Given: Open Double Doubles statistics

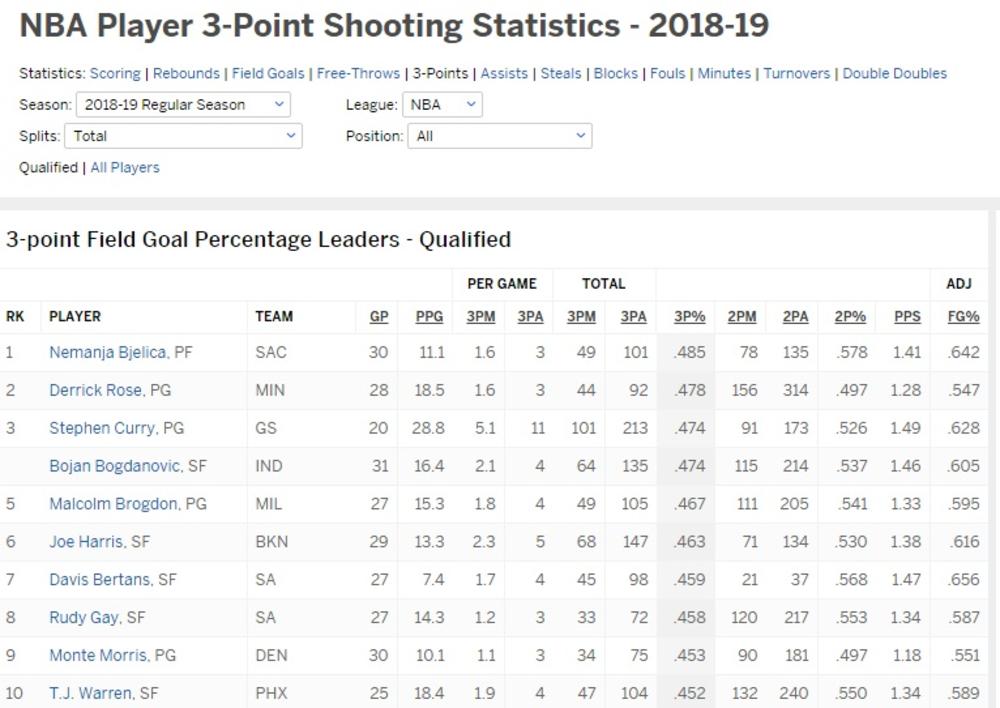Looking at the screenshot, I should (895, 73).
